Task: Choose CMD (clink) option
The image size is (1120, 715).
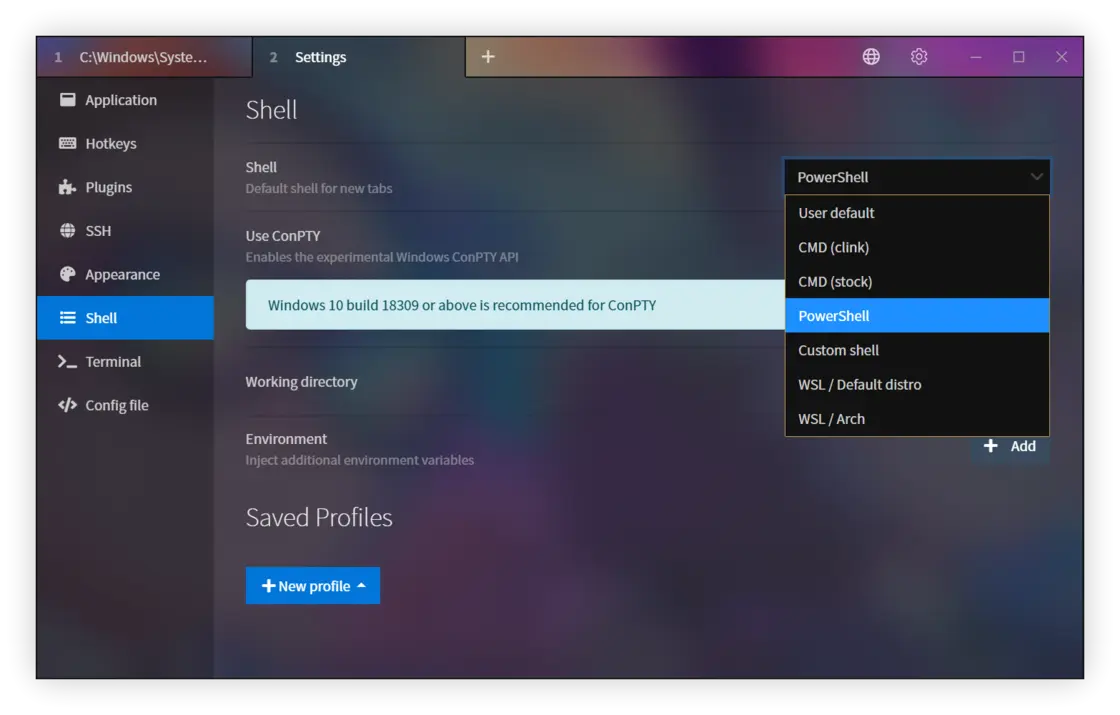Action: tap(917, 247)
